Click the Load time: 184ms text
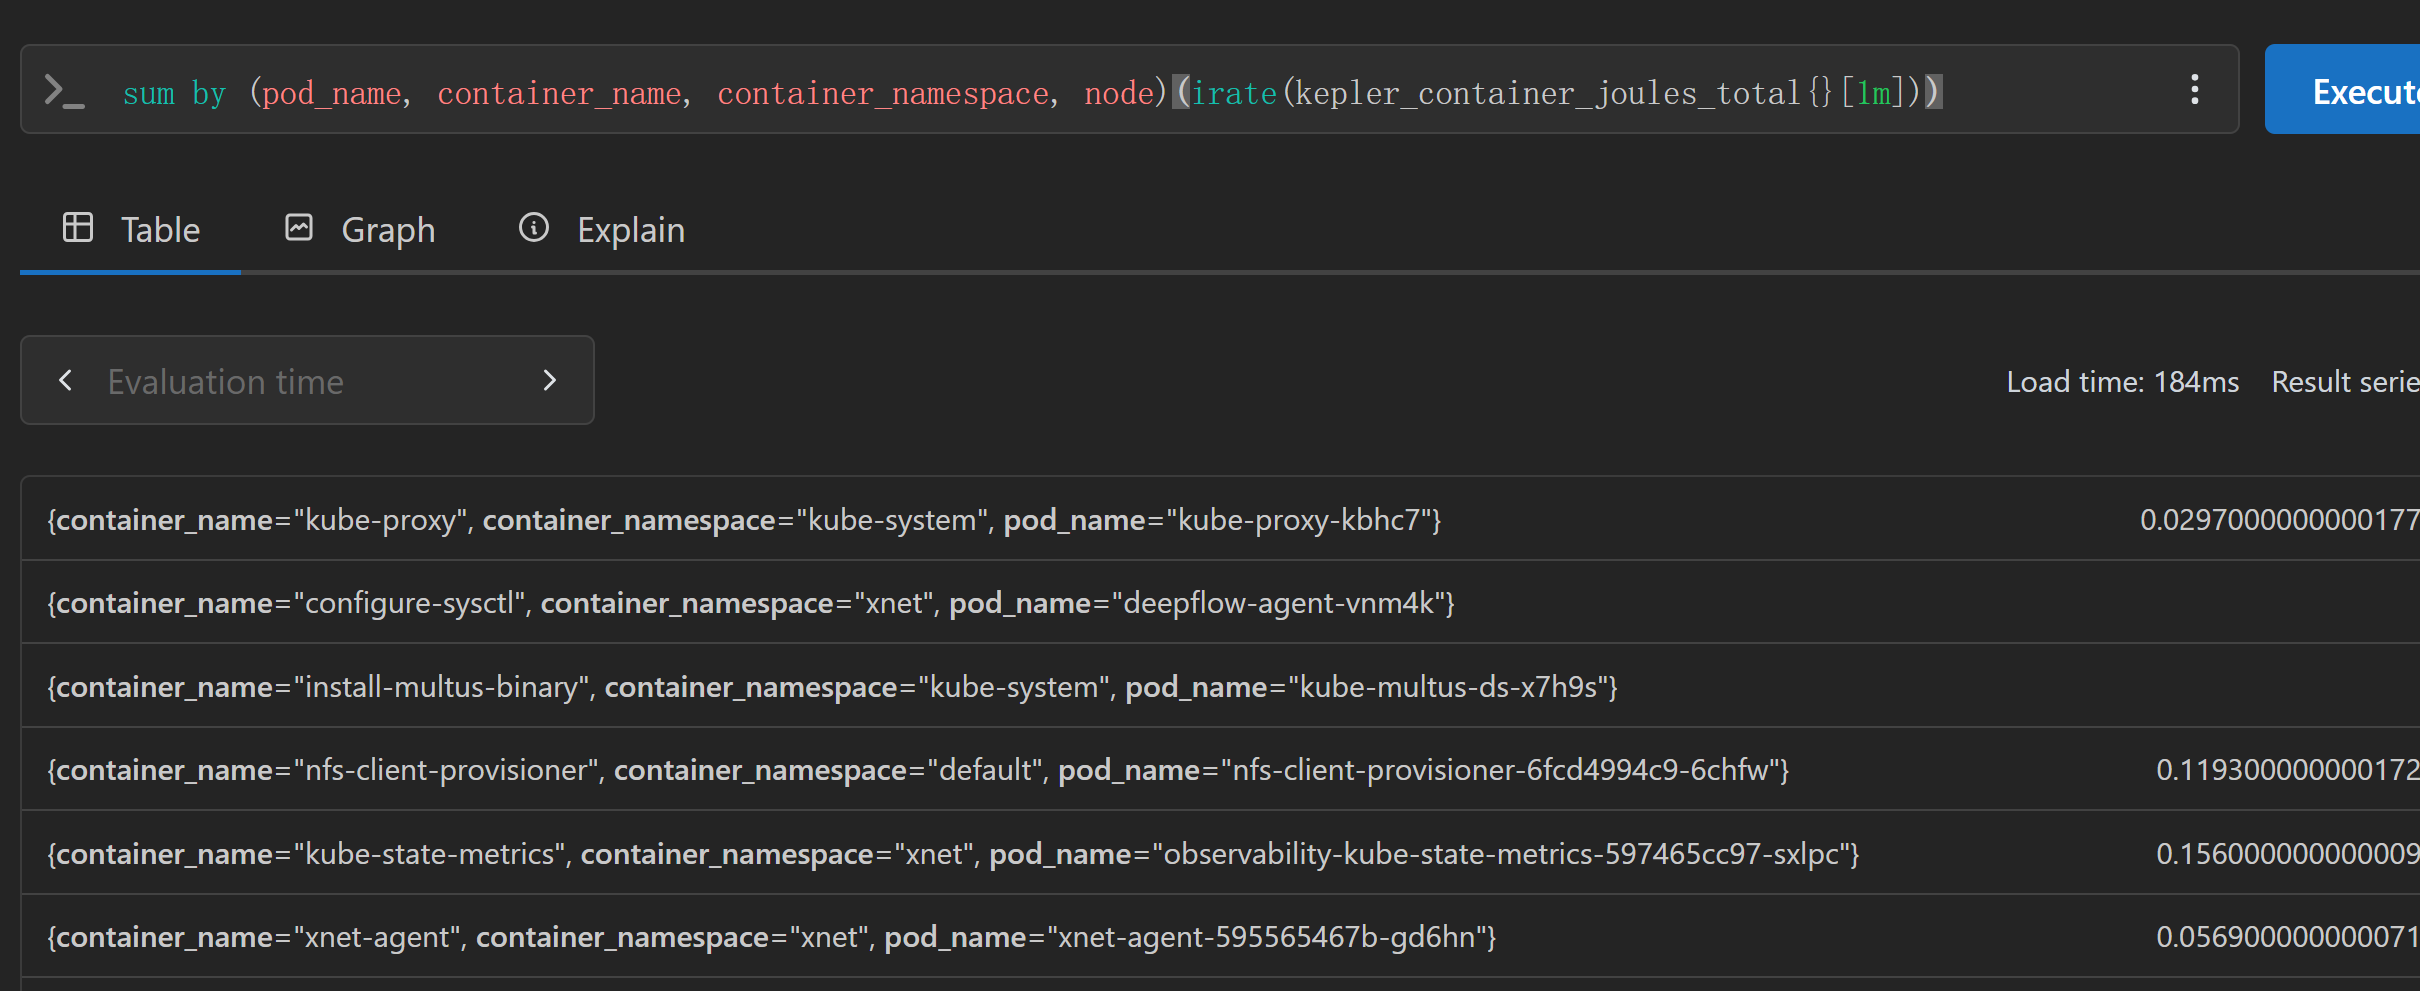Image resolution: width=2420 pixels, height=991 pixels. tap(2122, 382)
